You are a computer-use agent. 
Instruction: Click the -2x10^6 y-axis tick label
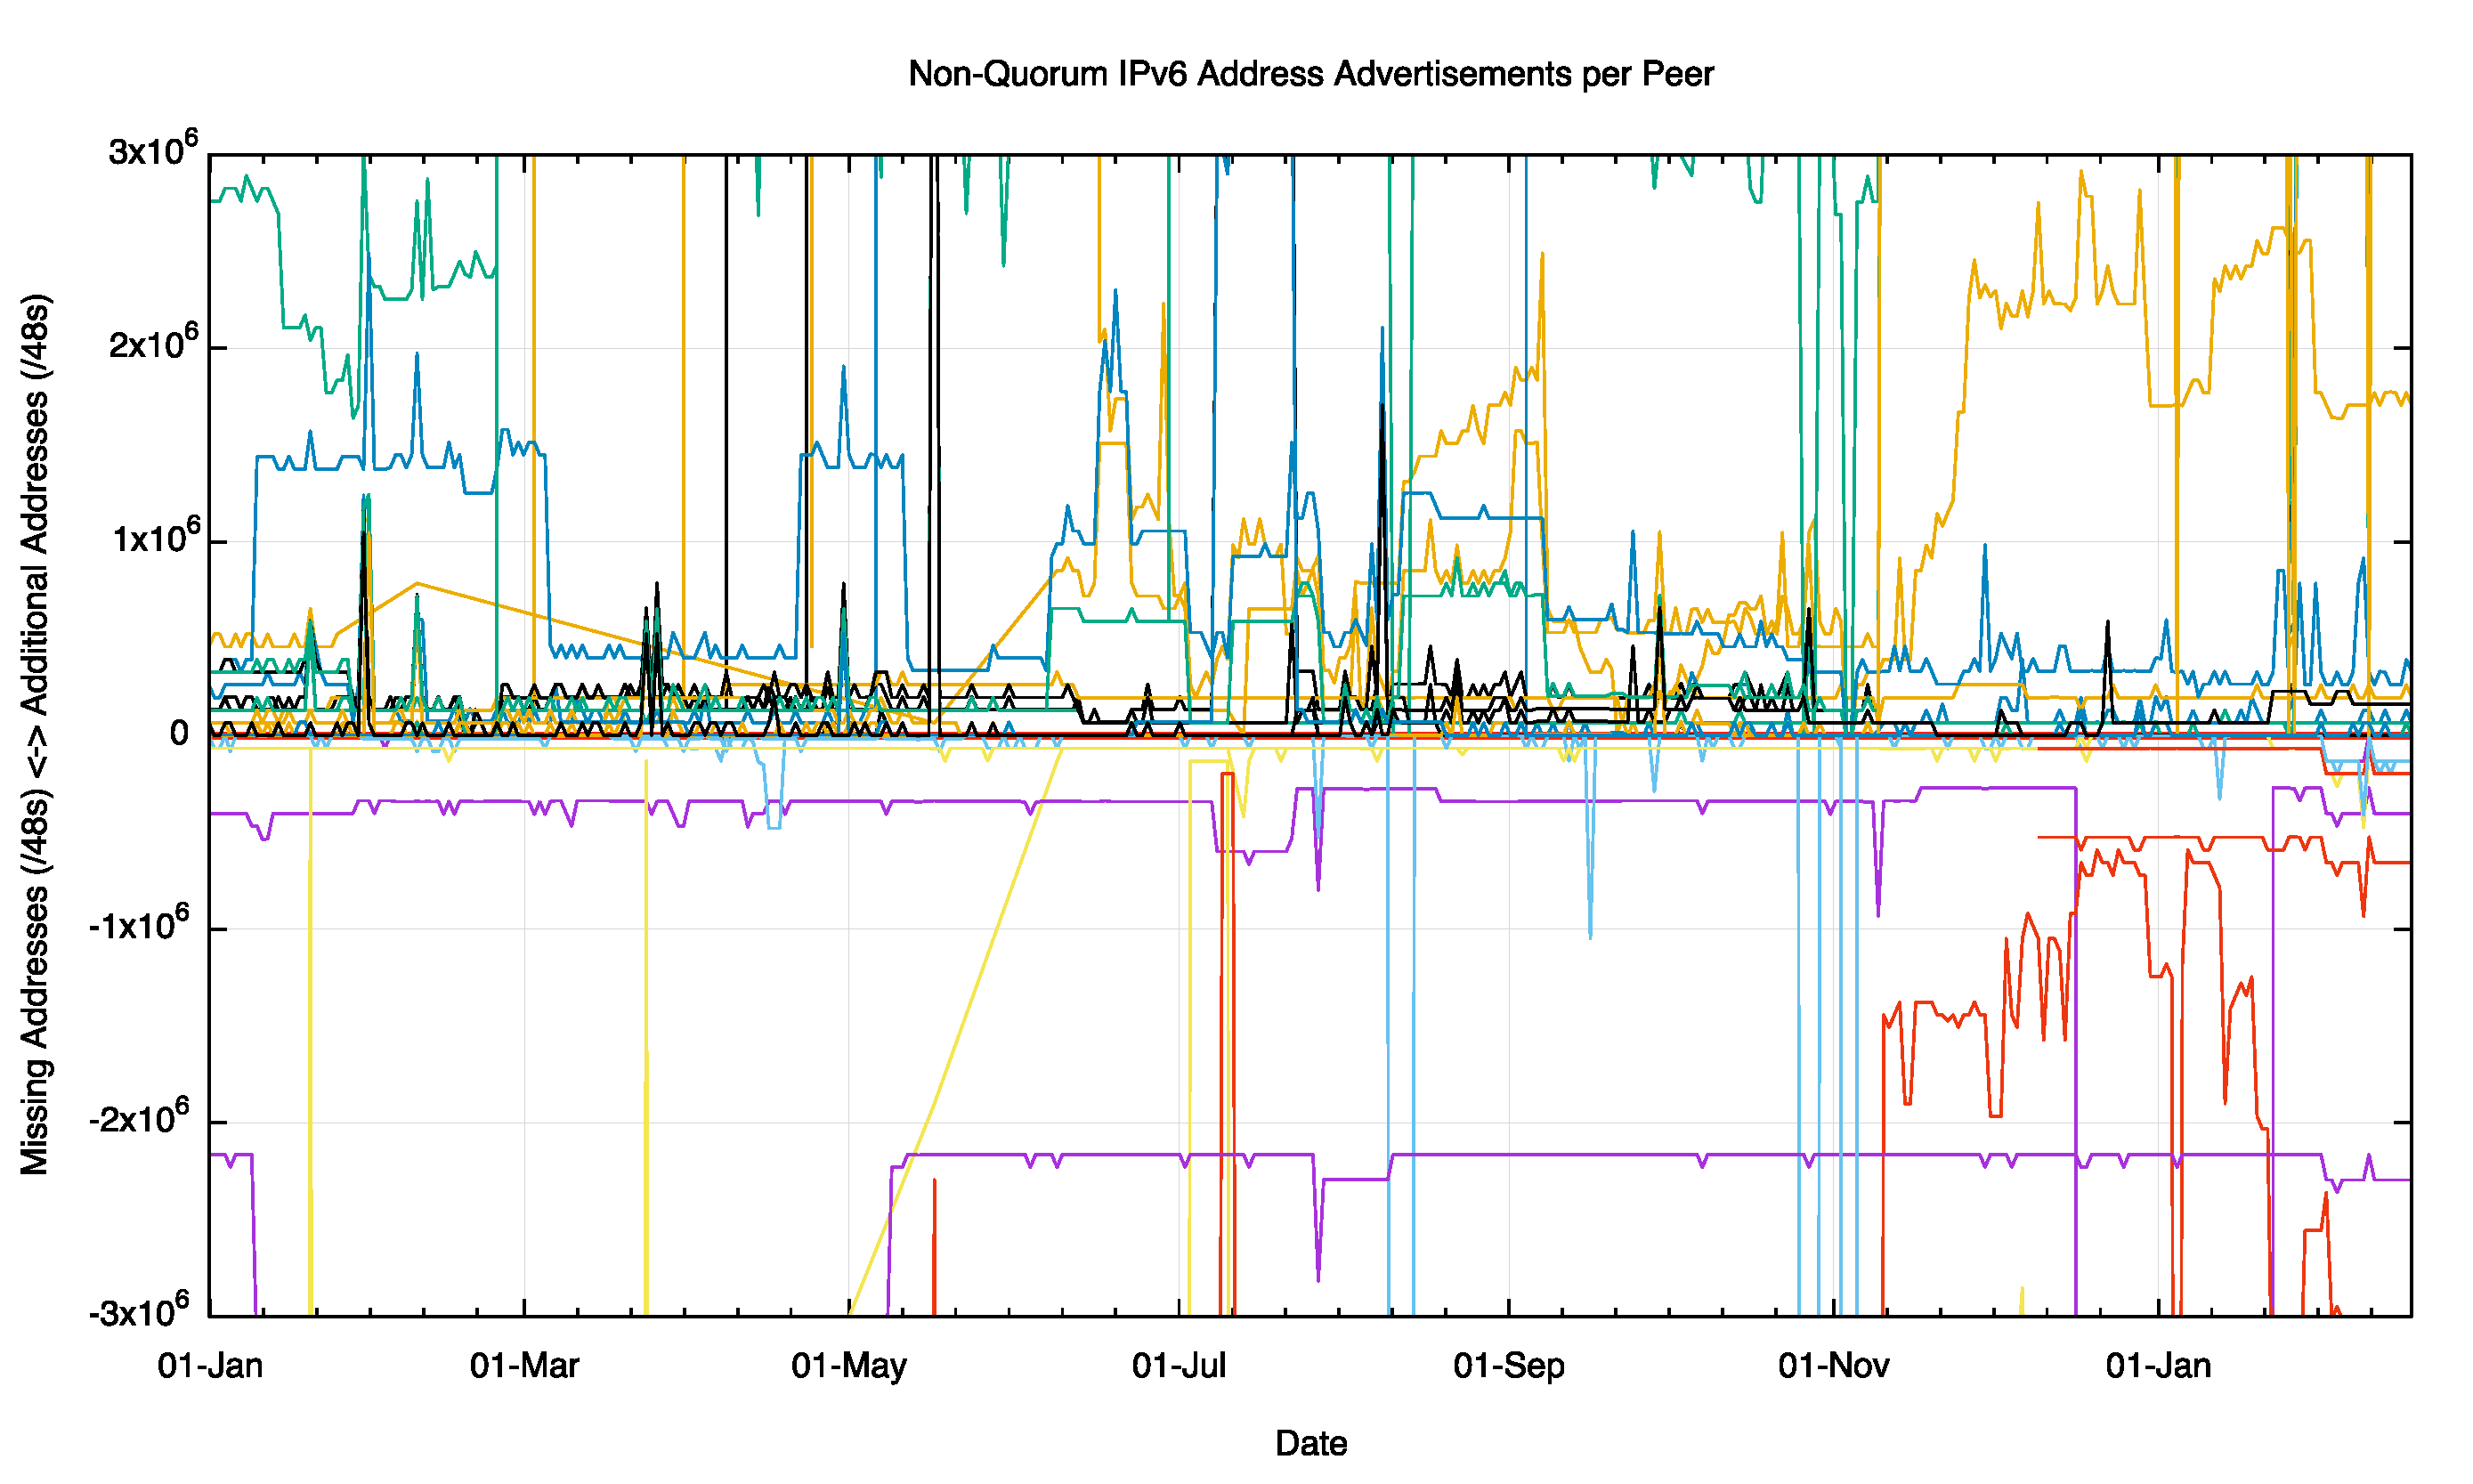point(140,1118)
